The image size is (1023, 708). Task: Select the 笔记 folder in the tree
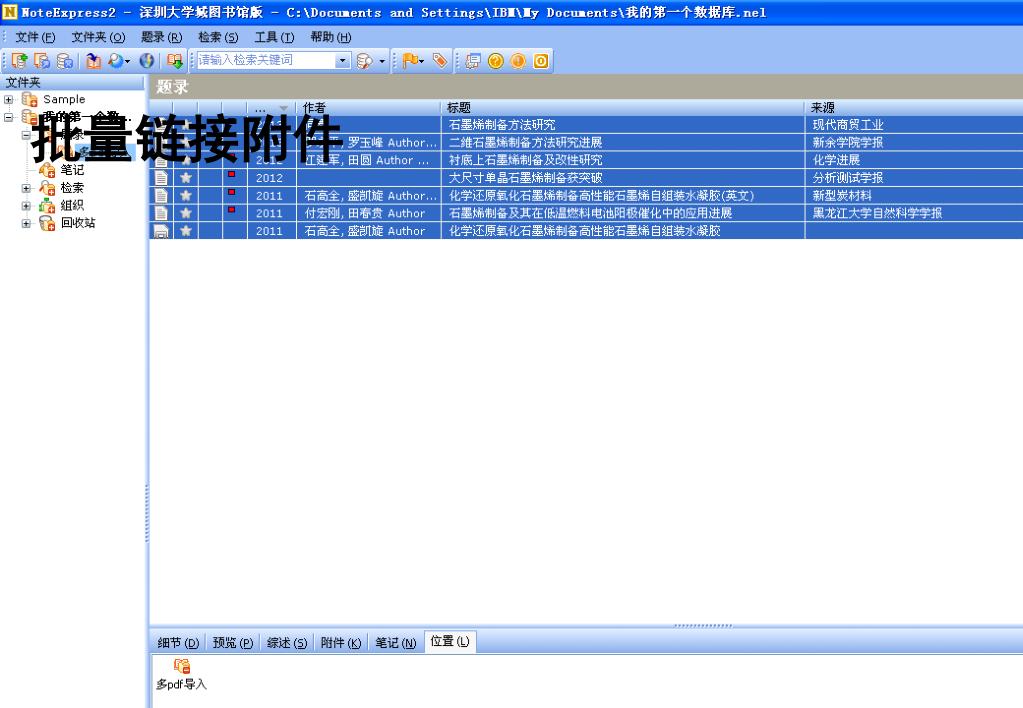coord(72,170)
